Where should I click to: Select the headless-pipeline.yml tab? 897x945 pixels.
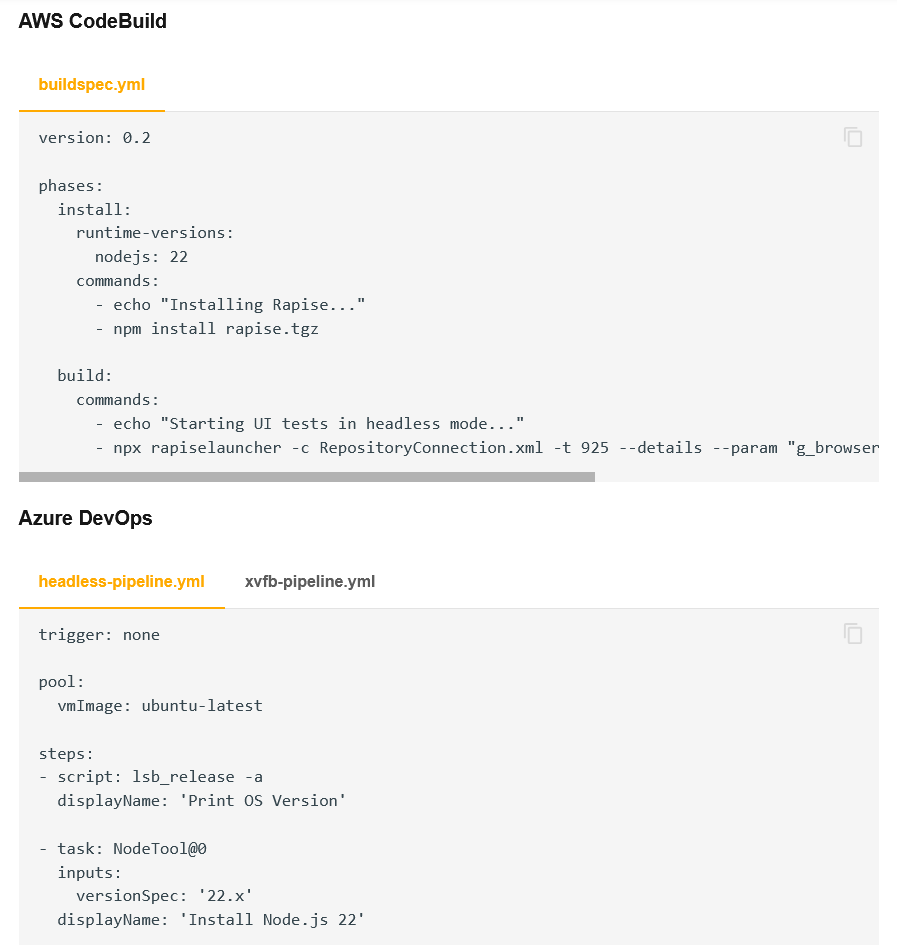coord(121,581)
